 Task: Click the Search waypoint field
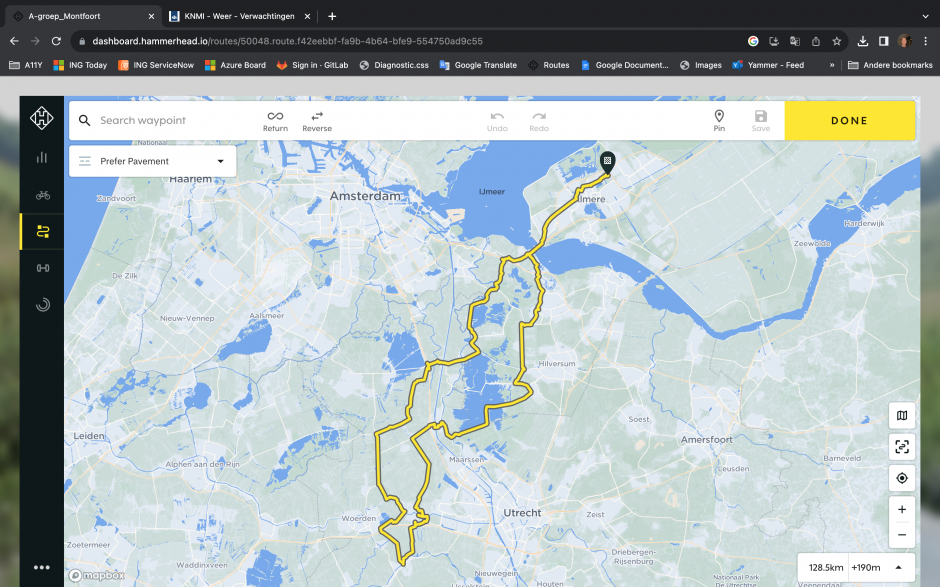tap(170, 120)
